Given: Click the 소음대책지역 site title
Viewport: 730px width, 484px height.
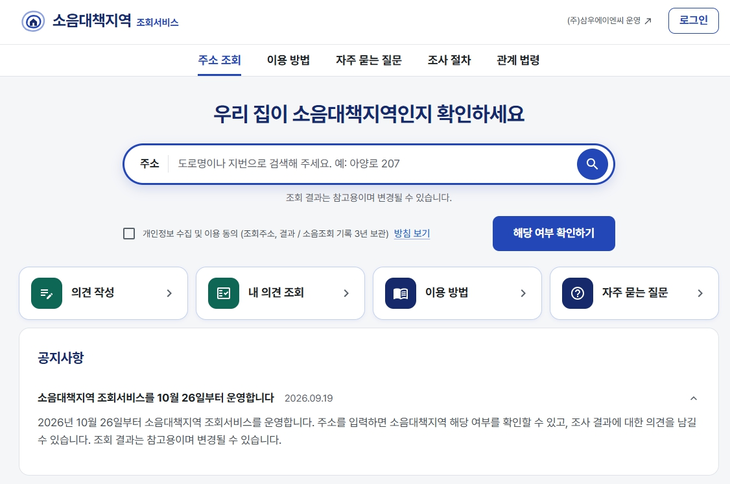Looking at the screenshot, I should point(92,20).
